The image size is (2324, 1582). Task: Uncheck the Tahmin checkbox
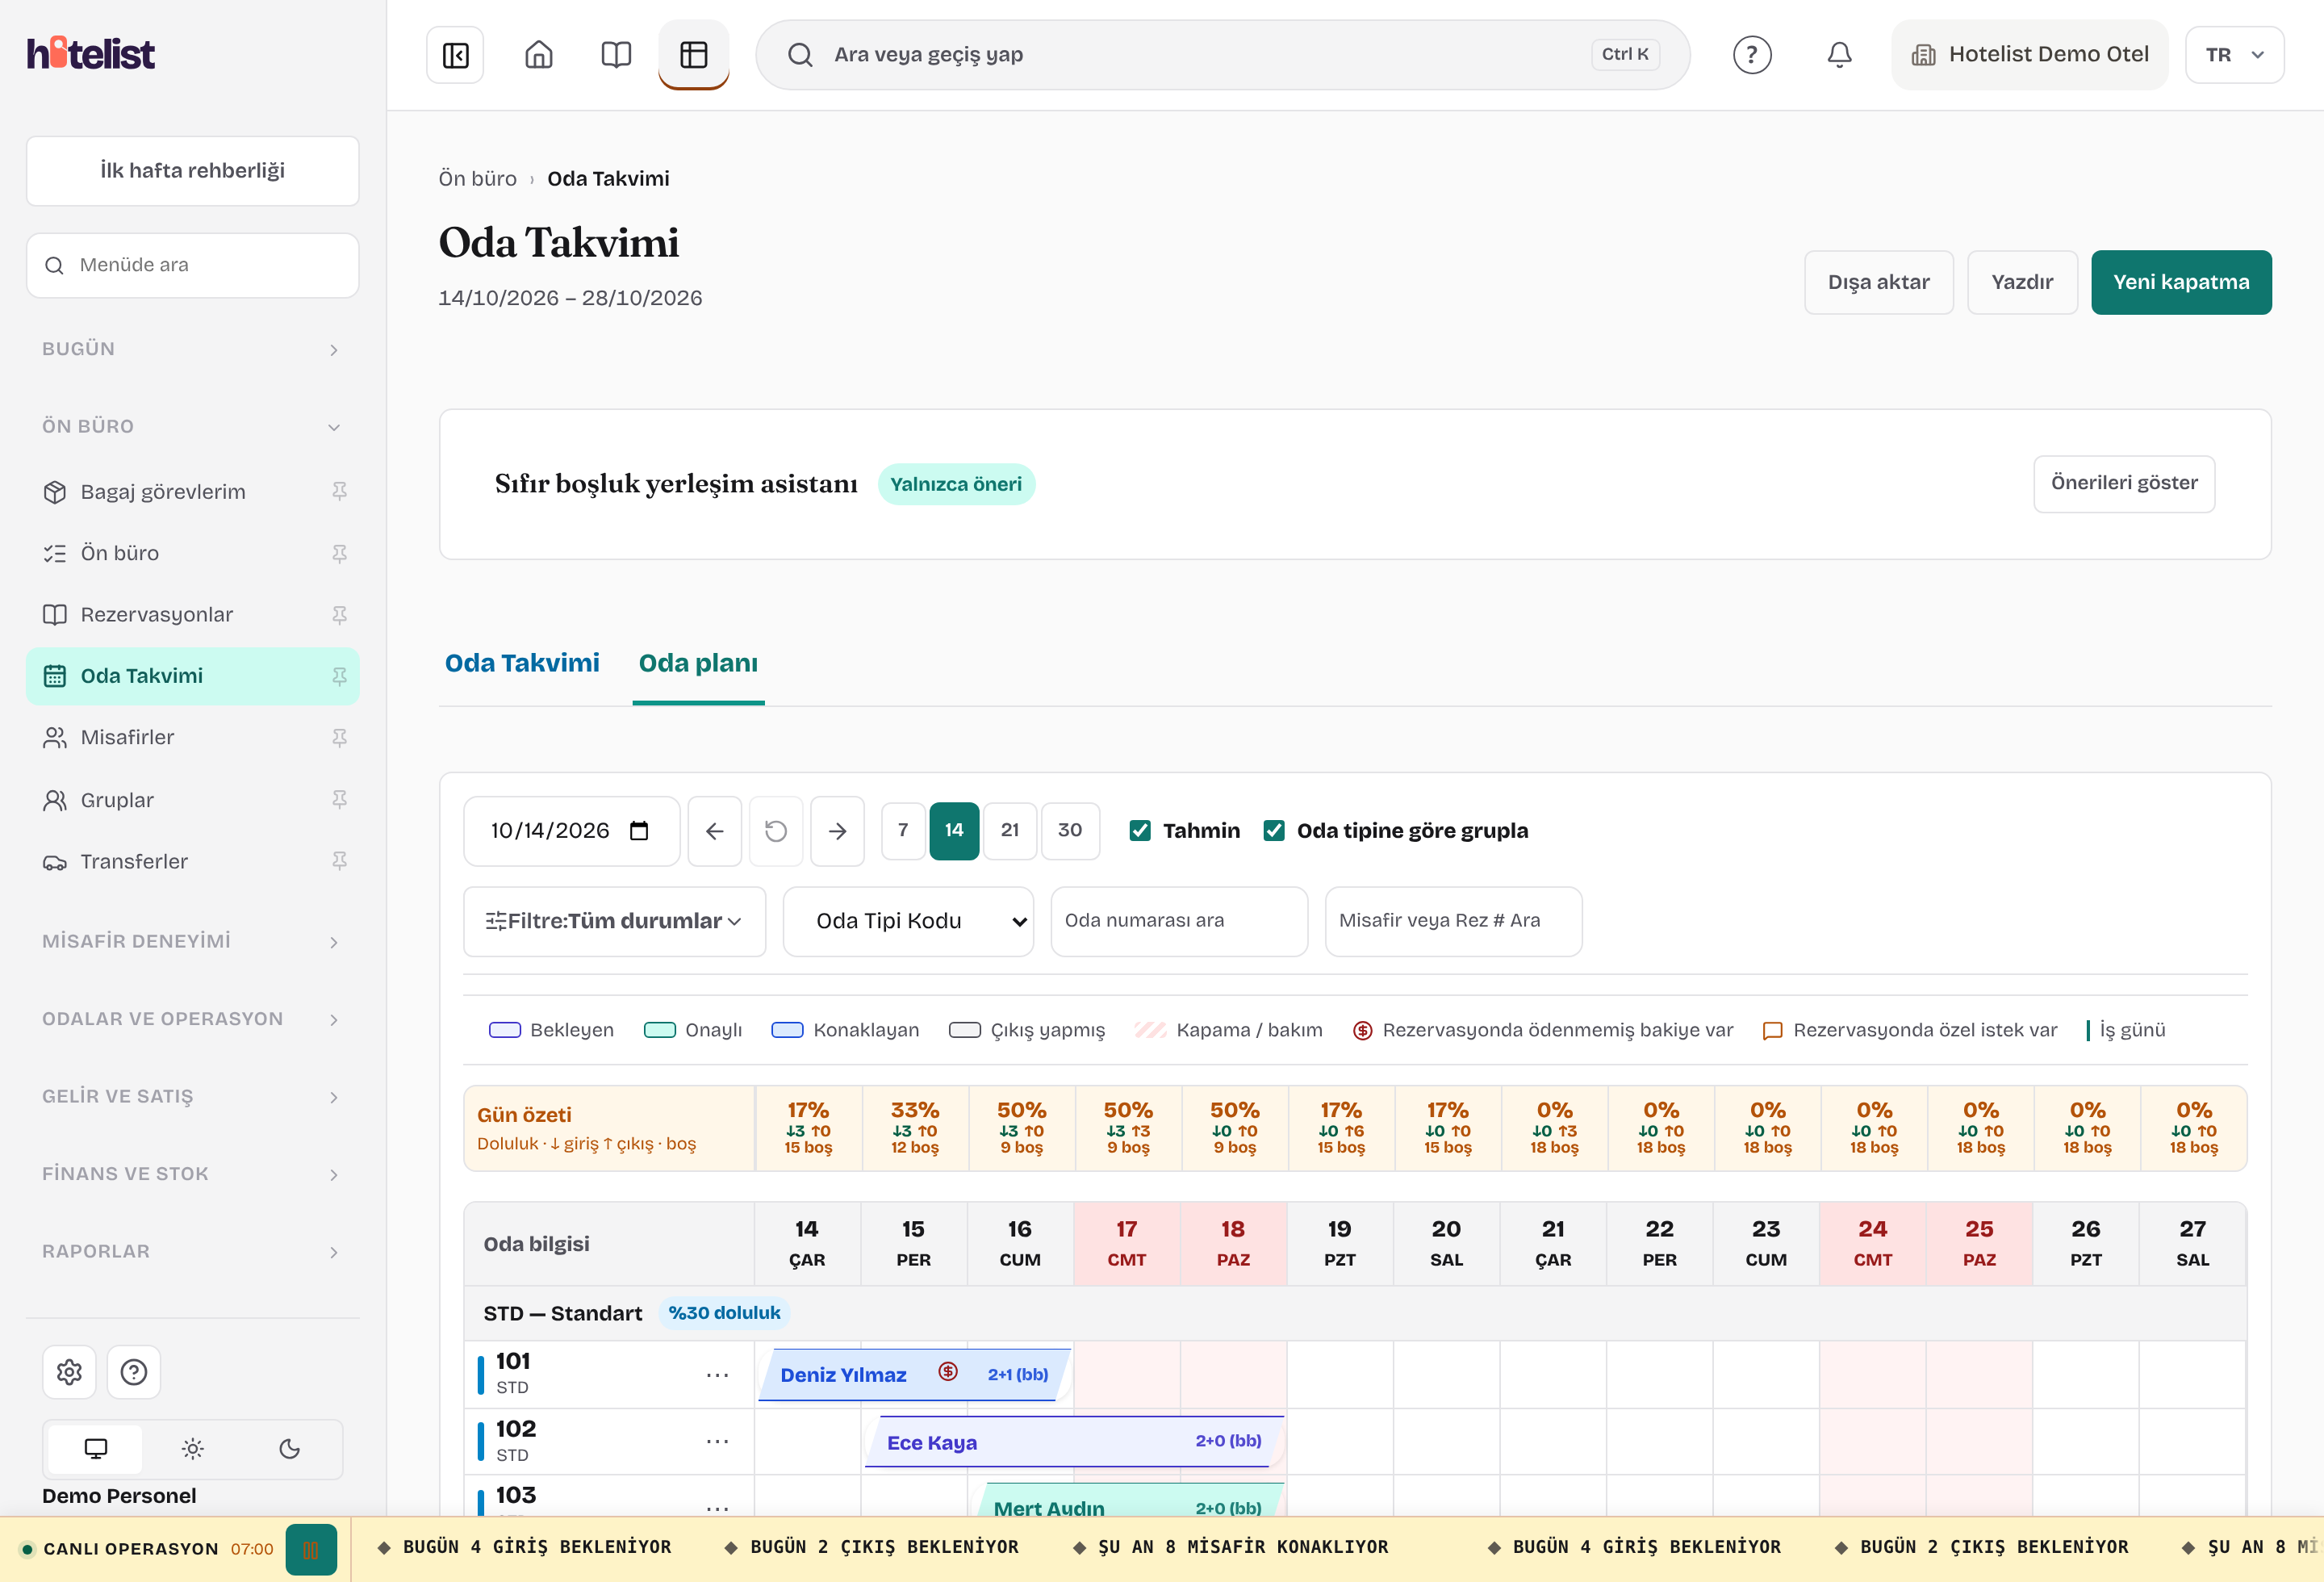click(x=1139, y=830)
